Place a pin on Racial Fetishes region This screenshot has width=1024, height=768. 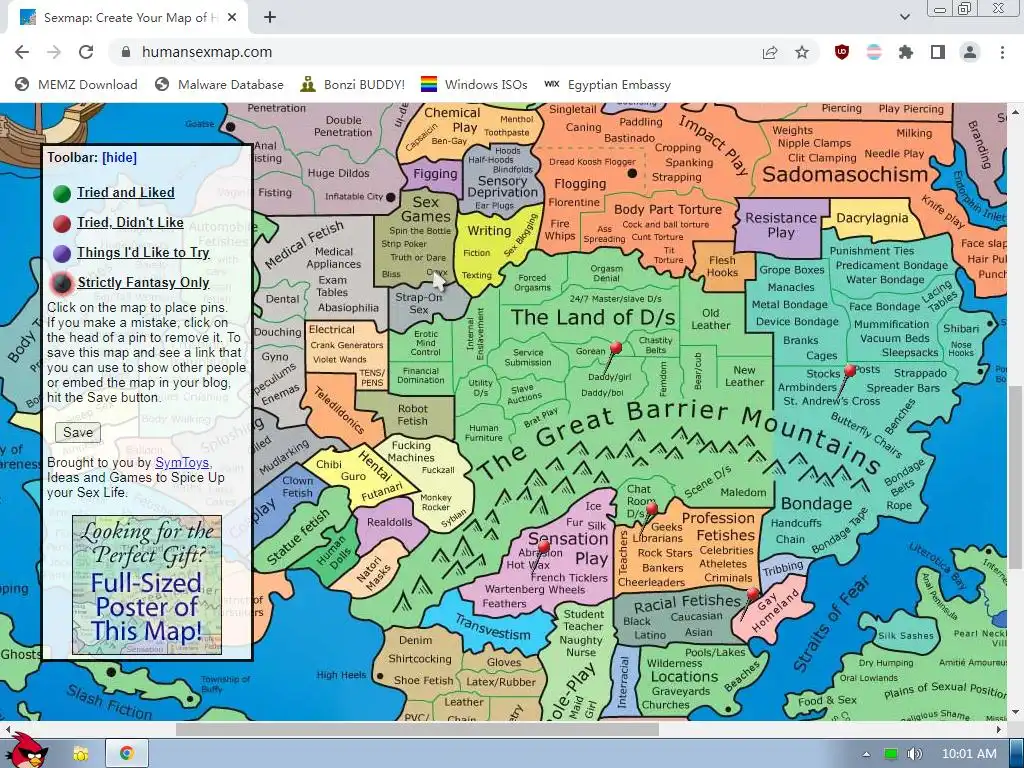click(x=687, y=601)
